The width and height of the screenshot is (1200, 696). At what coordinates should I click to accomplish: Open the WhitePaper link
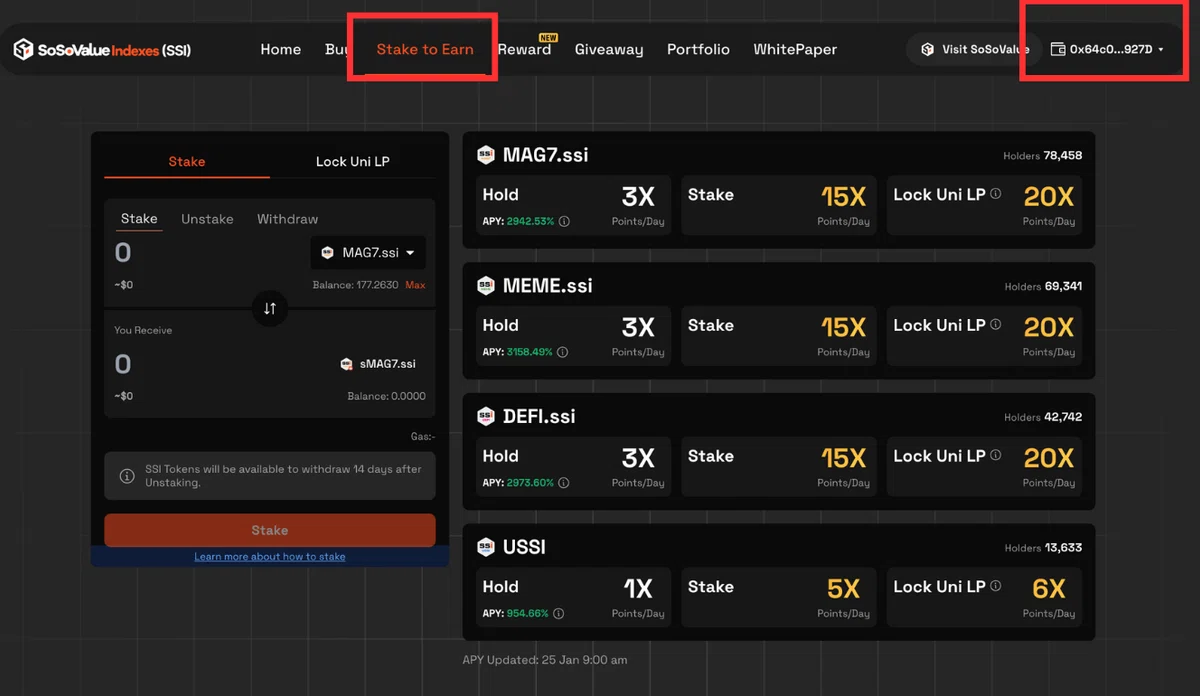[x=795, y=49]
